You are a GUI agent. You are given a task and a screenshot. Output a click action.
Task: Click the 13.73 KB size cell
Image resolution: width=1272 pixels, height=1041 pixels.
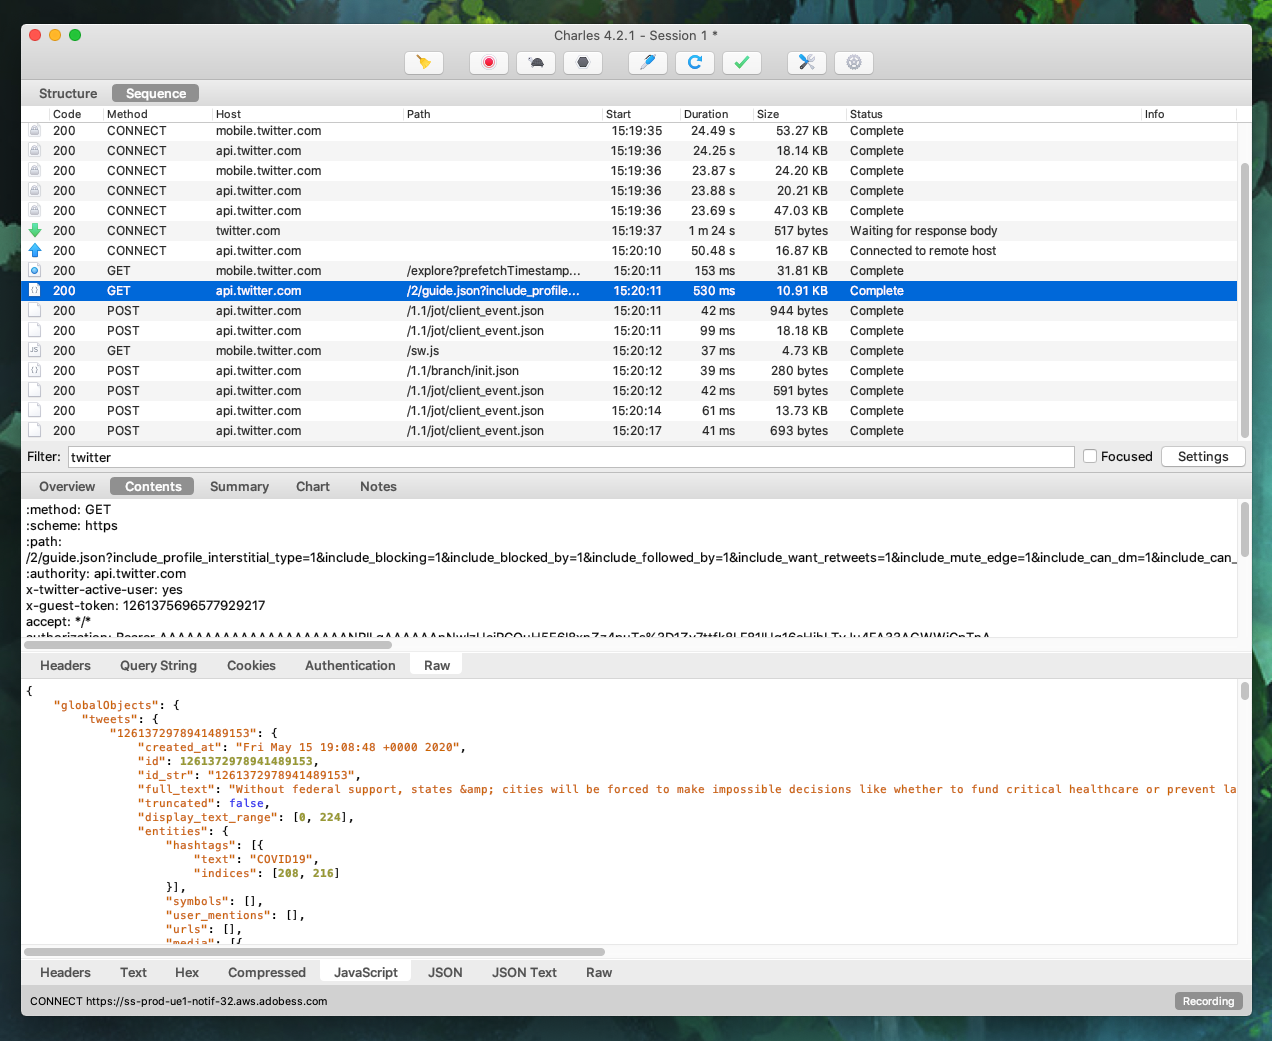click(801, 411)
